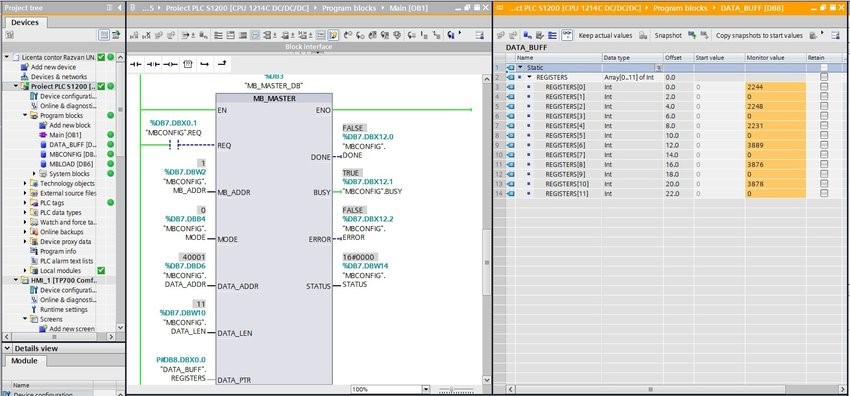This screenshot has width=850, height=396.
Task: Expand the System blocks folder
Action: 34,174
